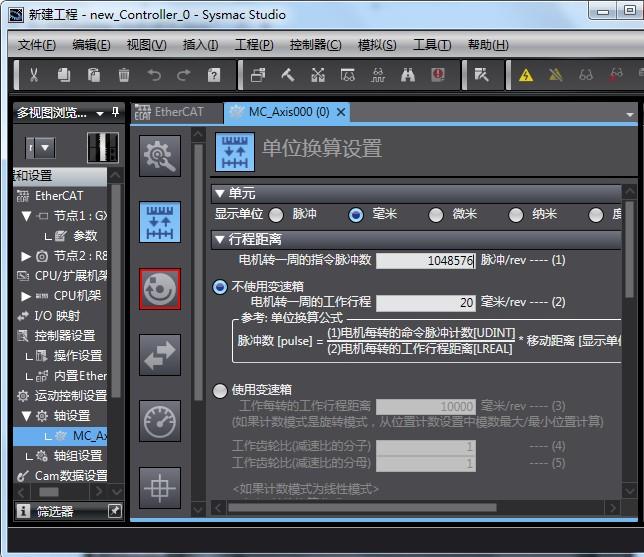Click the Cut scissors toolbar icon
Screen dimensions: 644x557
click(34, 75)
